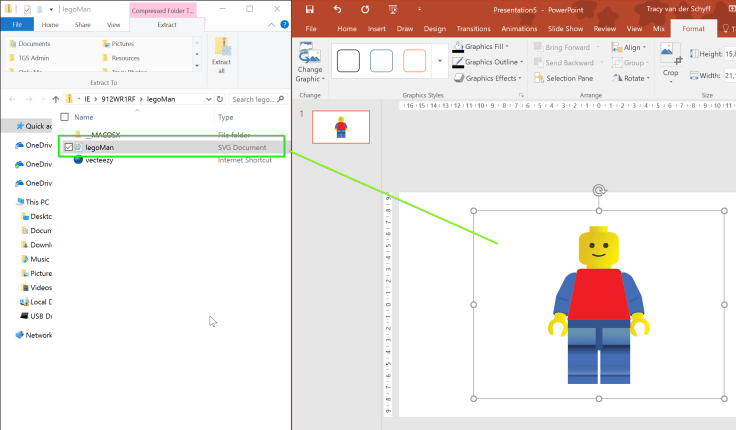The height and width of the screenshot is (430, 736).
Task: Choose the blue outline graphics style
Action: (x=381, y=61)
